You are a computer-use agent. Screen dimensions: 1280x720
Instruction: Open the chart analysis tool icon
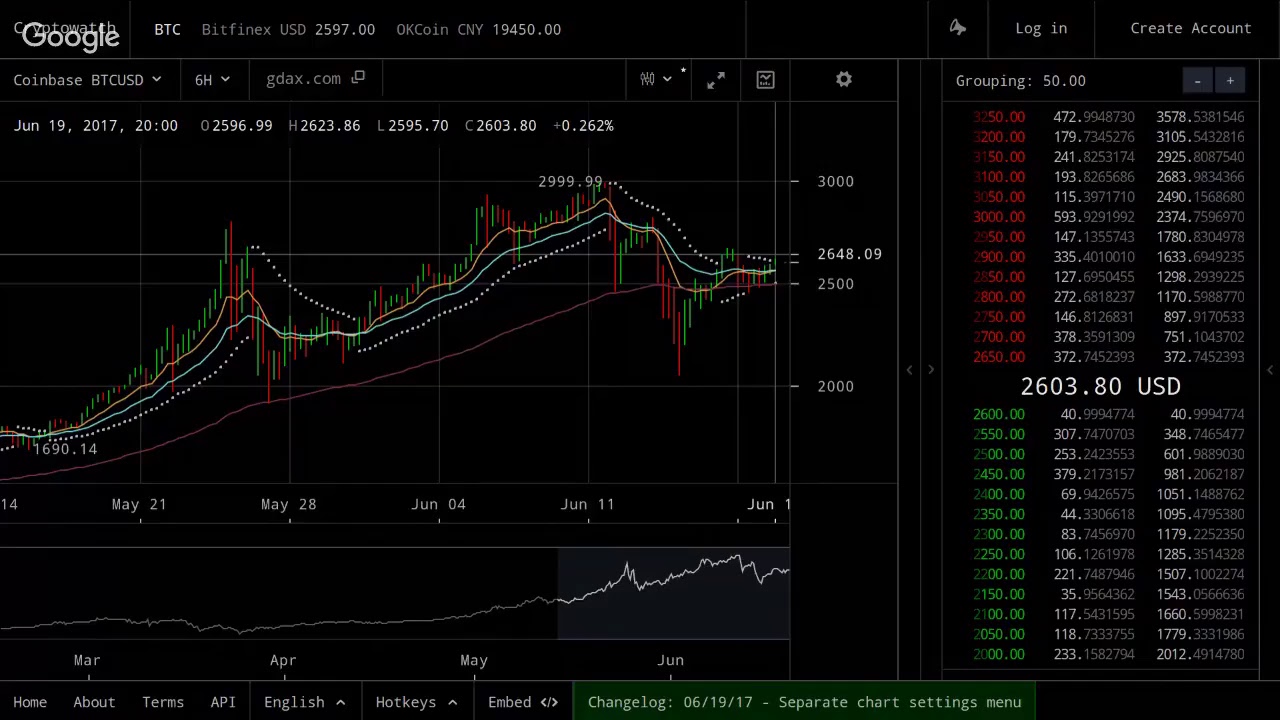tap(765, 80)
